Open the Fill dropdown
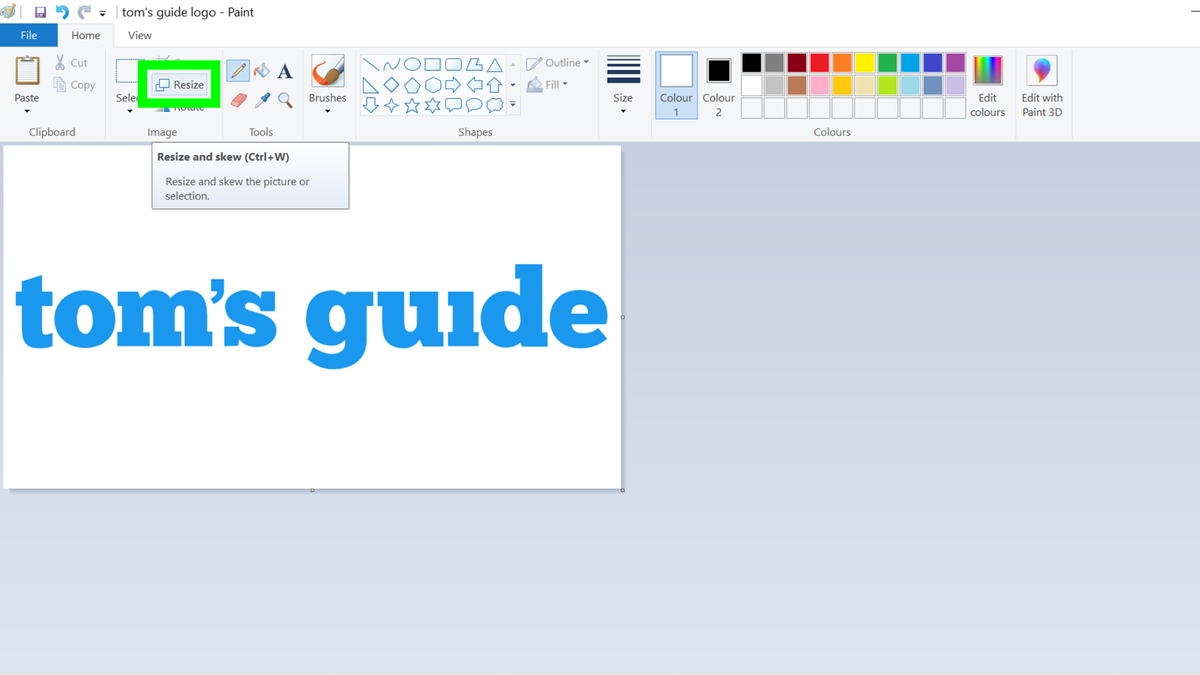Image resolution: width=1200 pixels, height=675 pixels. (x=548, y=84)
